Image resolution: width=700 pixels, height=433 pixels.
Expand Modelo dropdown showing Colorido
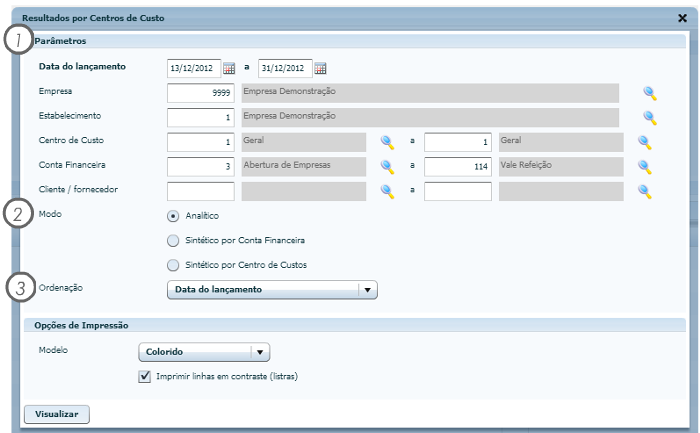[204, 352]
